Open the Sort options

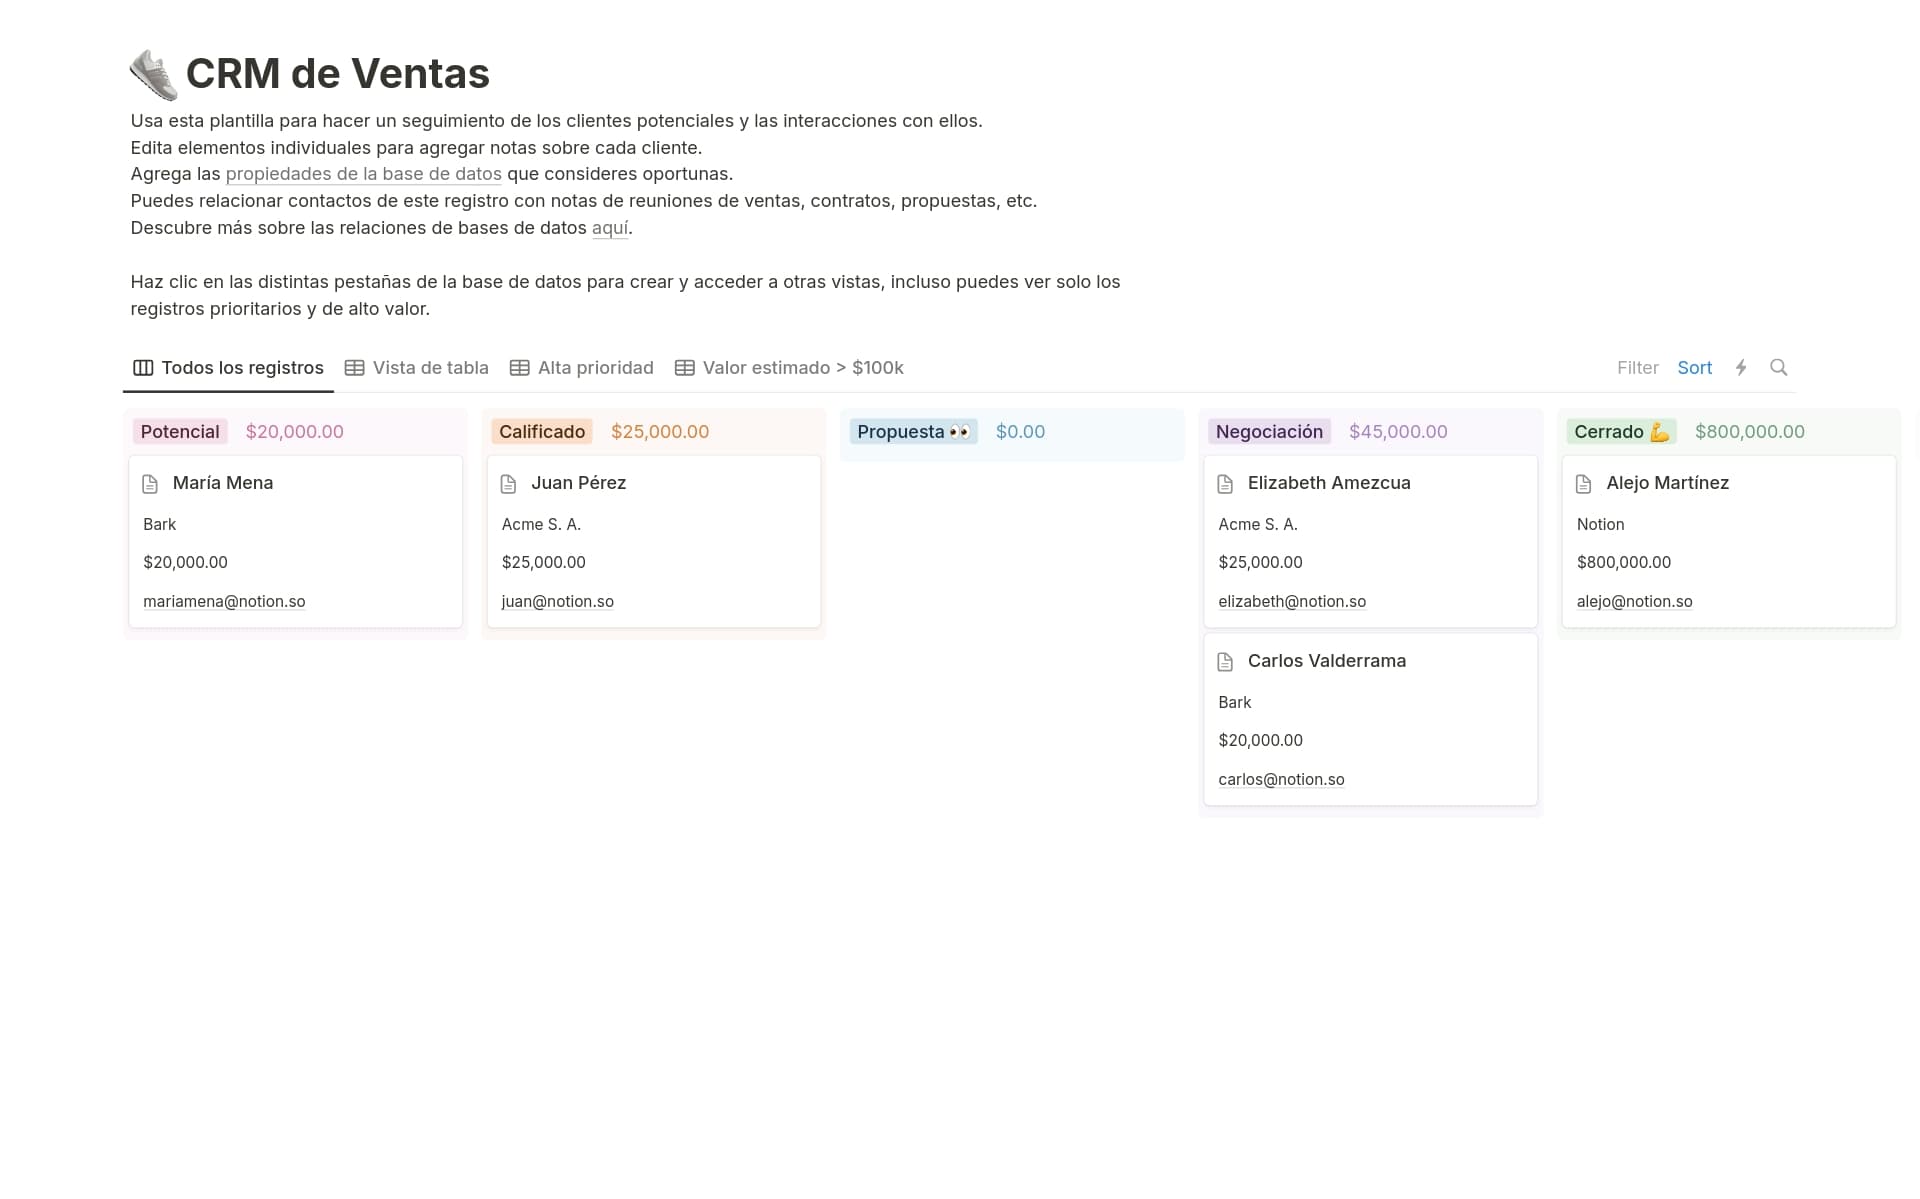point(1694,367)
